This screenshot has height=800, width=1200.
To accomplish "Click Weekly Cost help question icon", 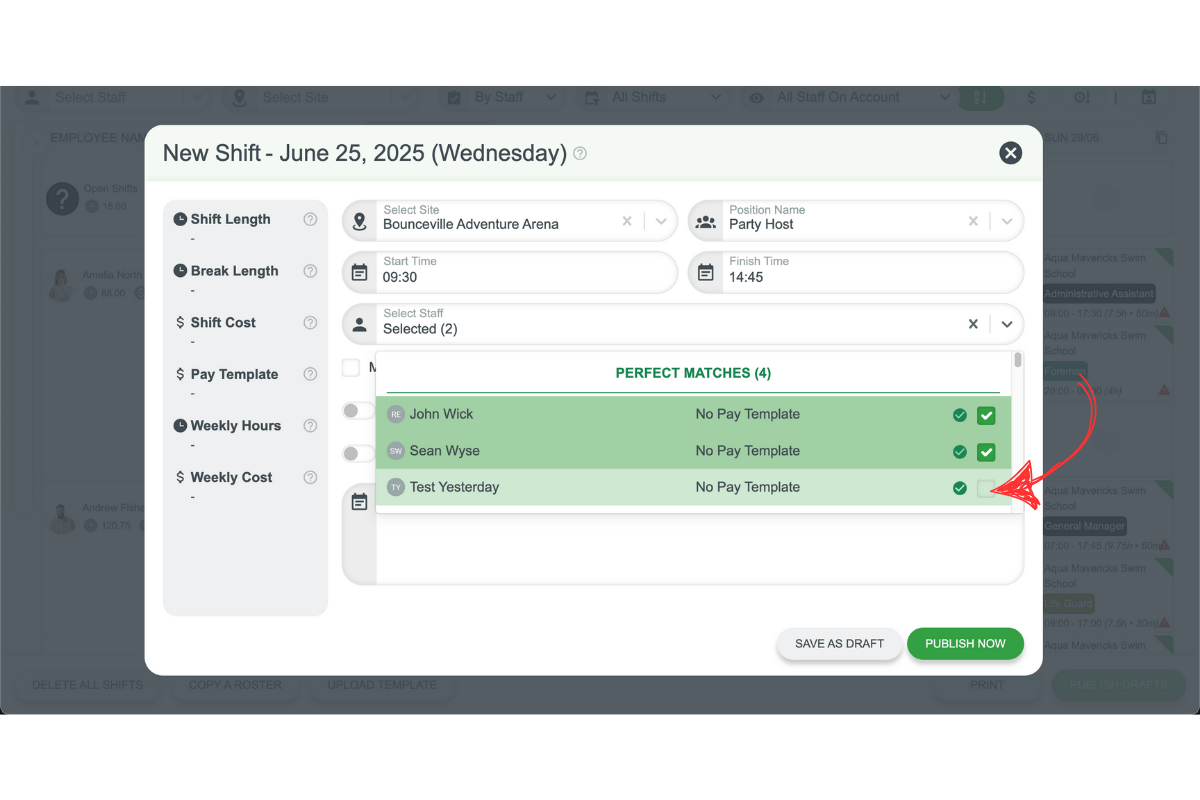I will tap(310, 477).
